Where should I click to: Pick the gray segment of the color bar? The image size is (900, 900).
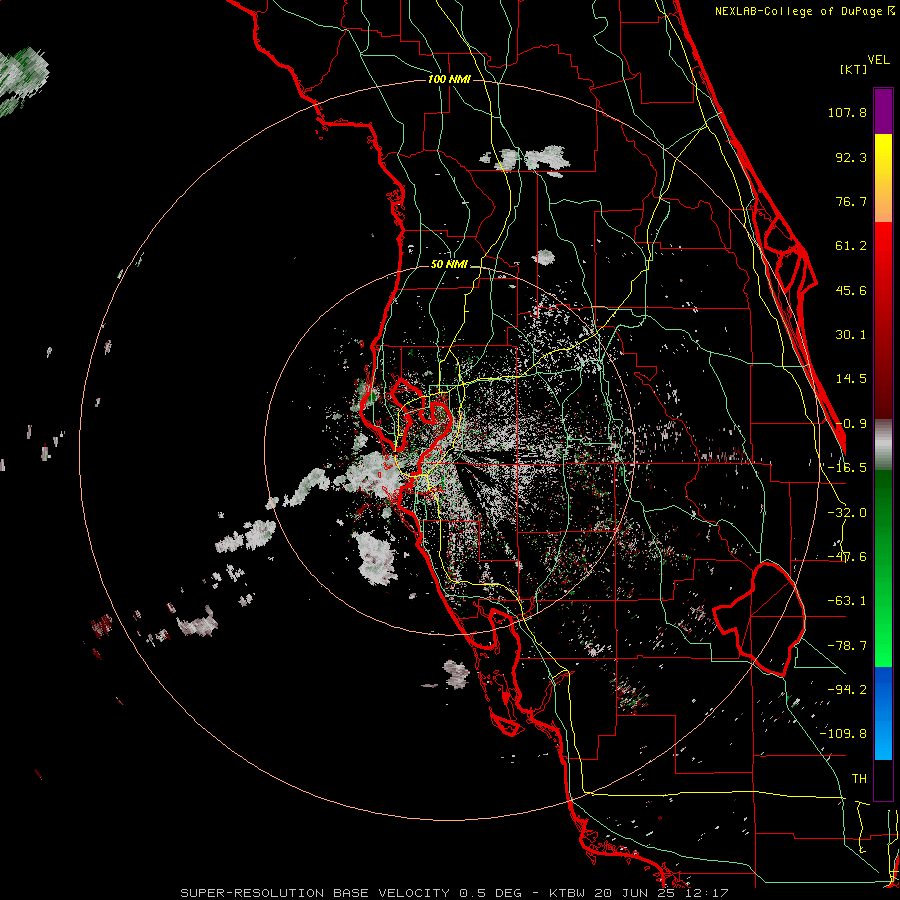pos(883,445)
